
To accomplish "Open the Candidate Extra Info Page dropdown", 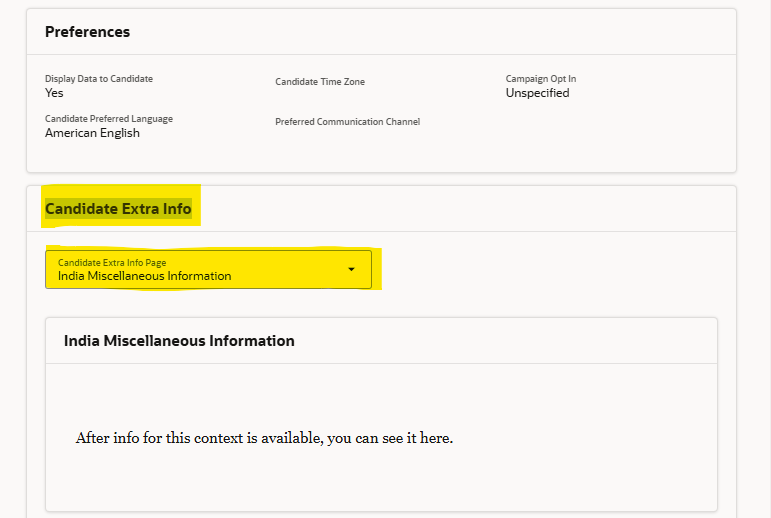I will 208,270.
